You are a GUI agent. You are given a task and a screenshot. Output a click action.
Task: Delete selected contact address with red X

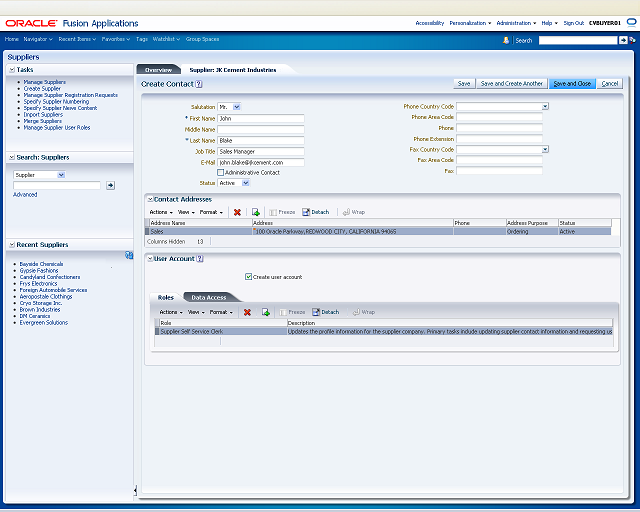(237, 212)
